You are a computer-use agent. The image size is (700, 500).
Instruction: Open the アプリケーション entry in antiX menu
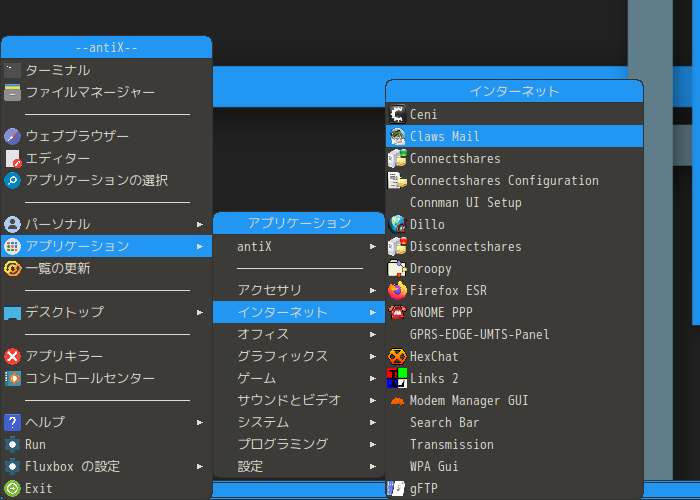click(x=106, y=246)
